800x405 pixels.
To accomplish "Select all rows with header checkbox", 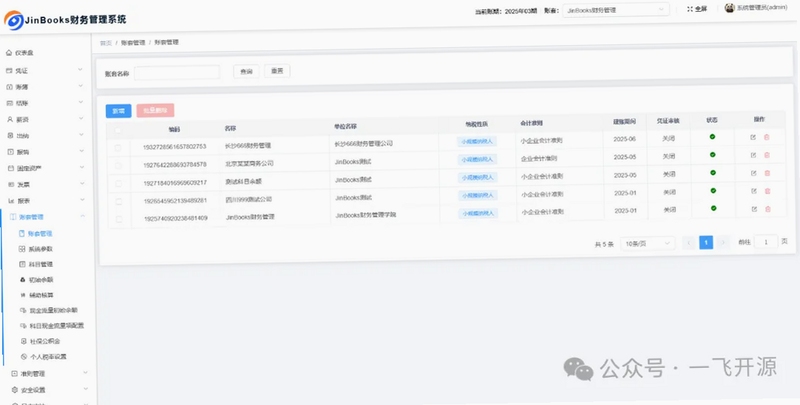I will point(118,131).
